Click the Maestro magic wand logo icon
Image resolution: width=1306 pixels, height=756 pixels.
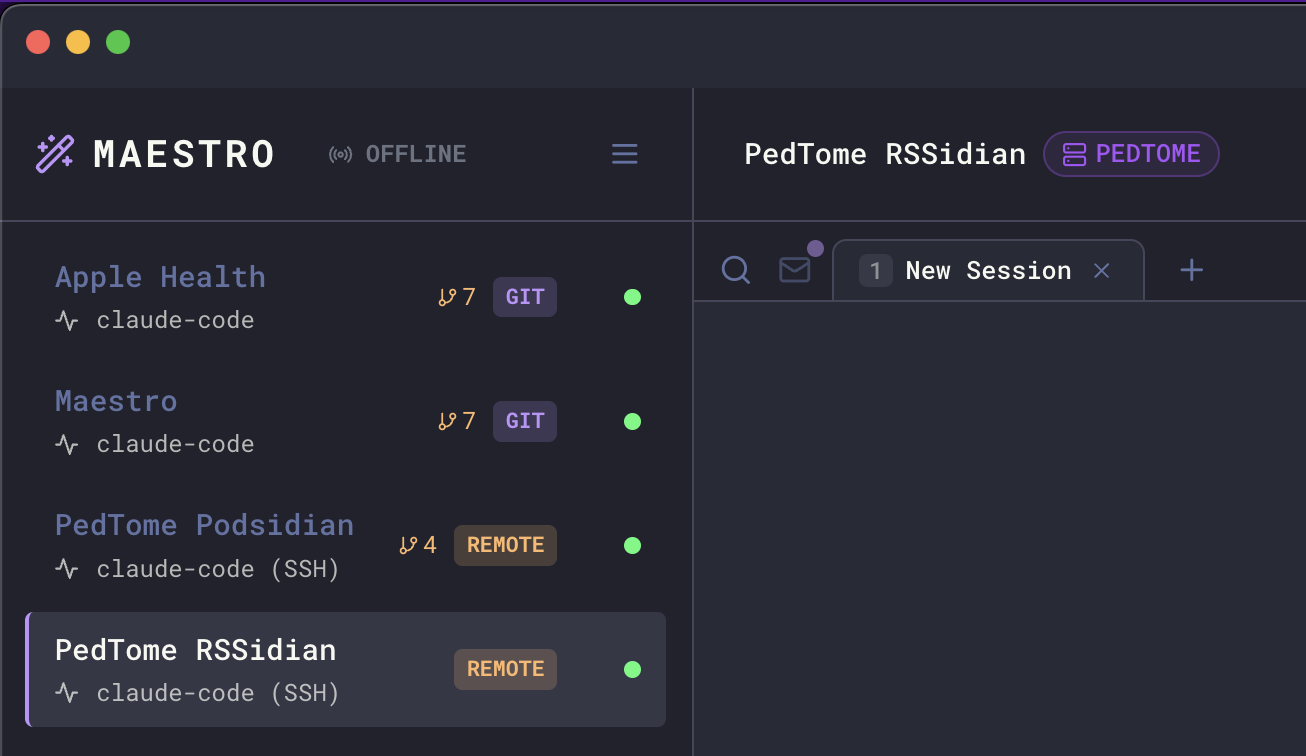pyautogui.click(x=54, y=154)
